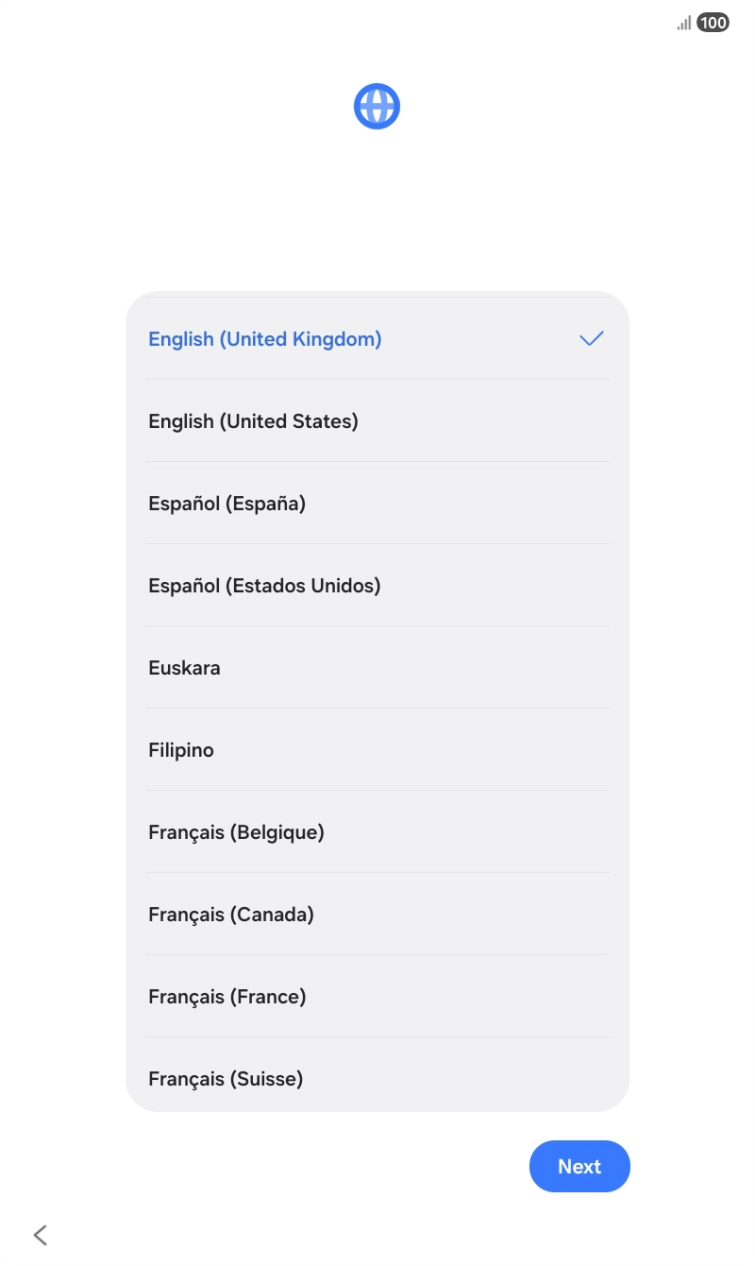755x1266 pixels.
Task: Click the status bar area
Action: click(x=376, y=20)
